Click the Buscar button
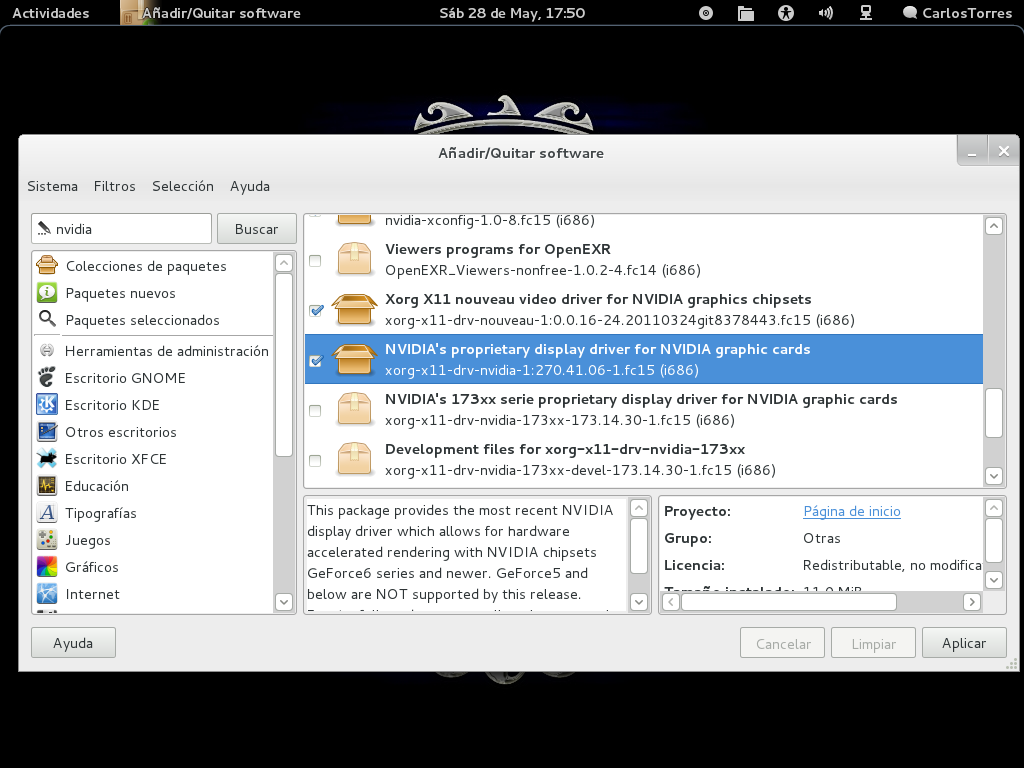The width and height of the screenshot is (1024, 768). (x=257, y=229)
